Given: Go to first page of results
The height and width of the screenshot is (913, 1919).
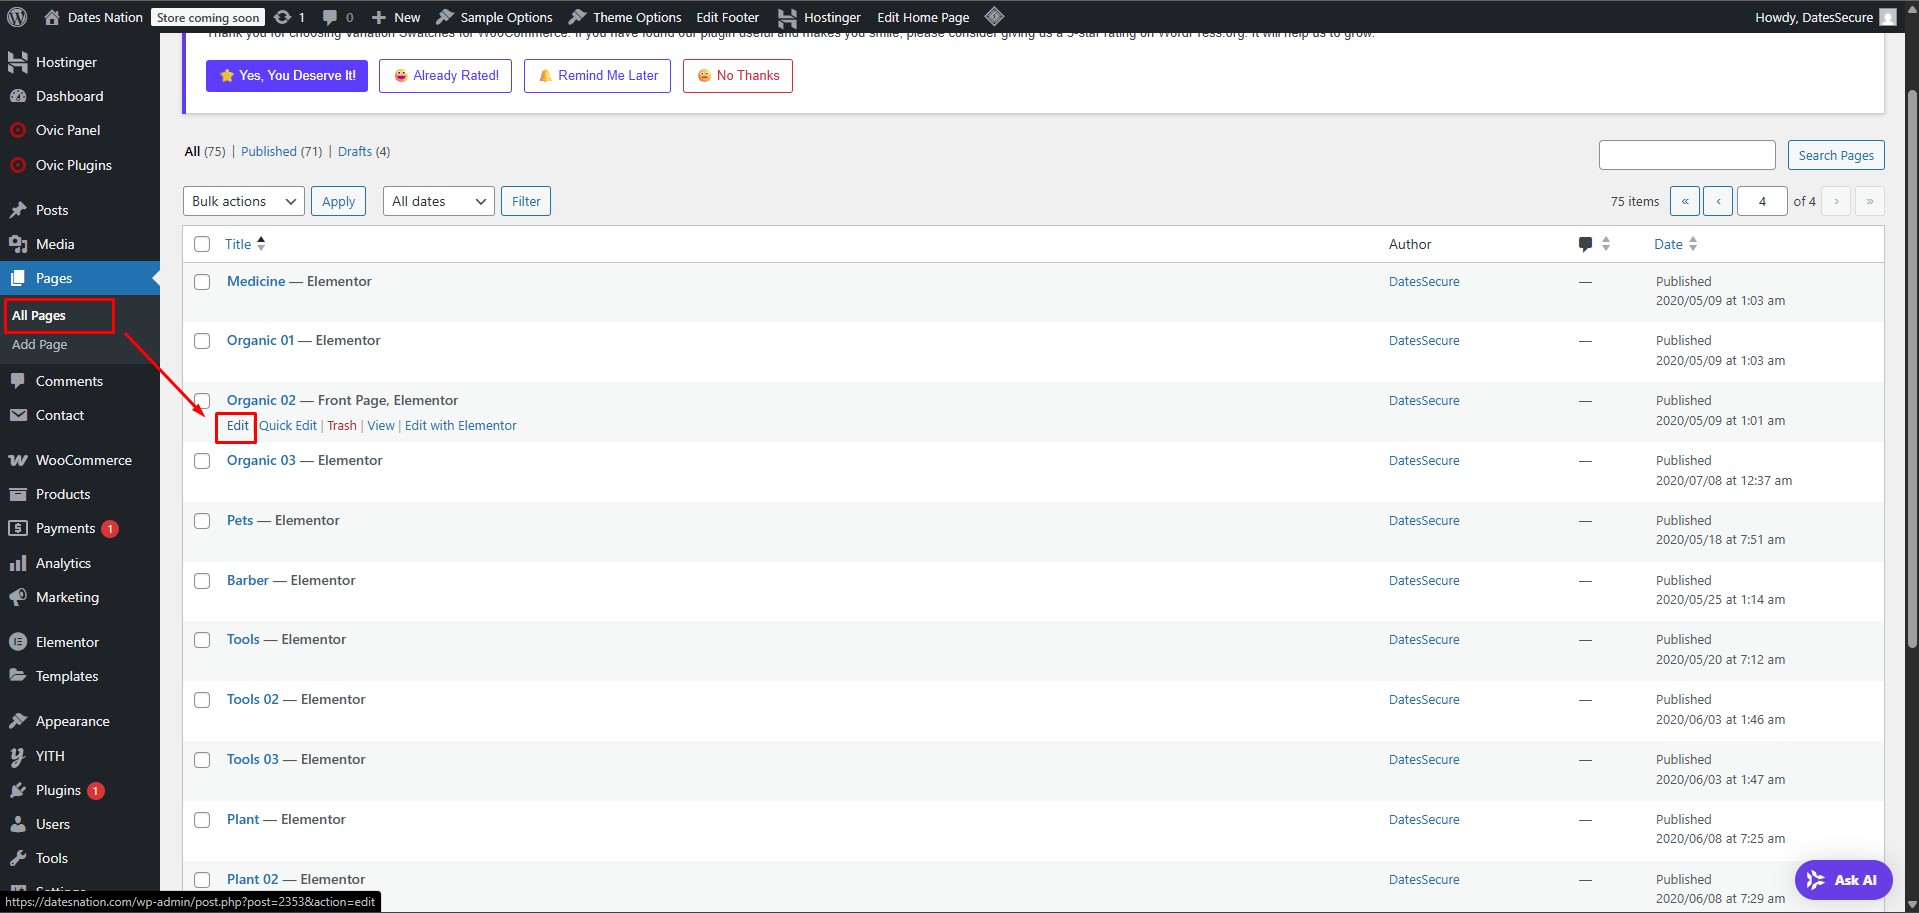Looking at the screenshot, I should 1684,201.
